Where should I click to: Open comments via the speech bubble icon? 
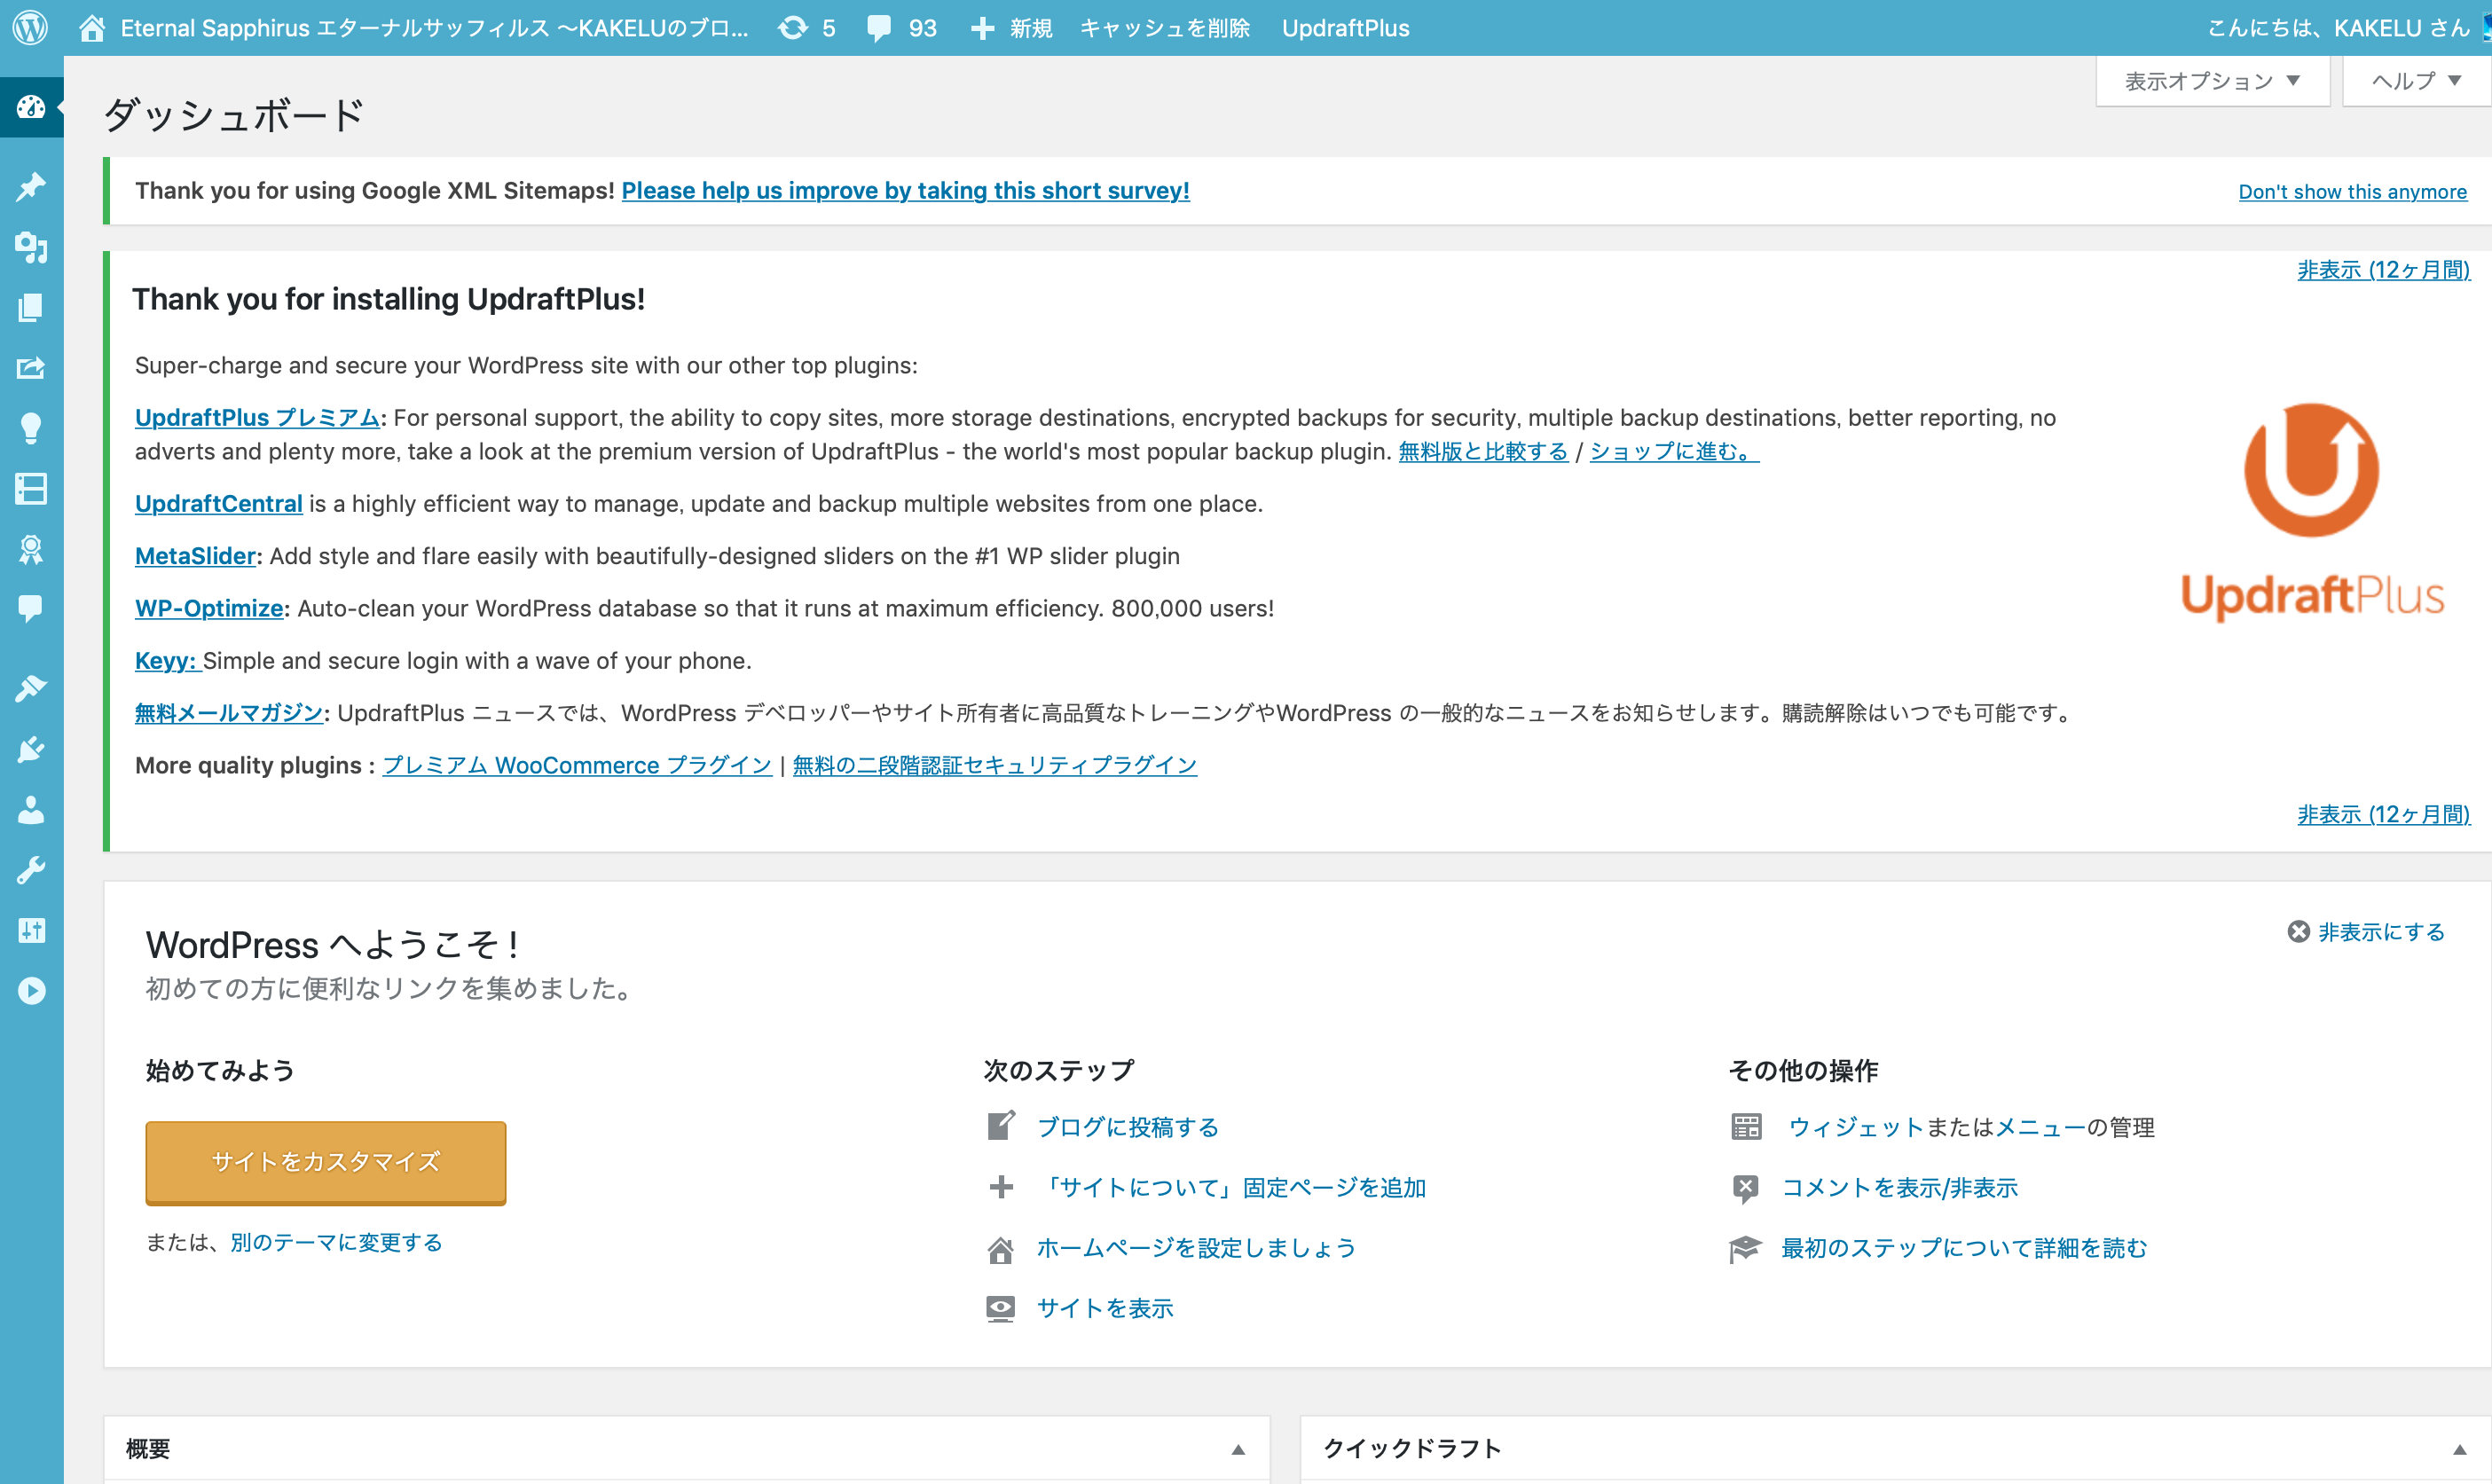click(878, 28)
